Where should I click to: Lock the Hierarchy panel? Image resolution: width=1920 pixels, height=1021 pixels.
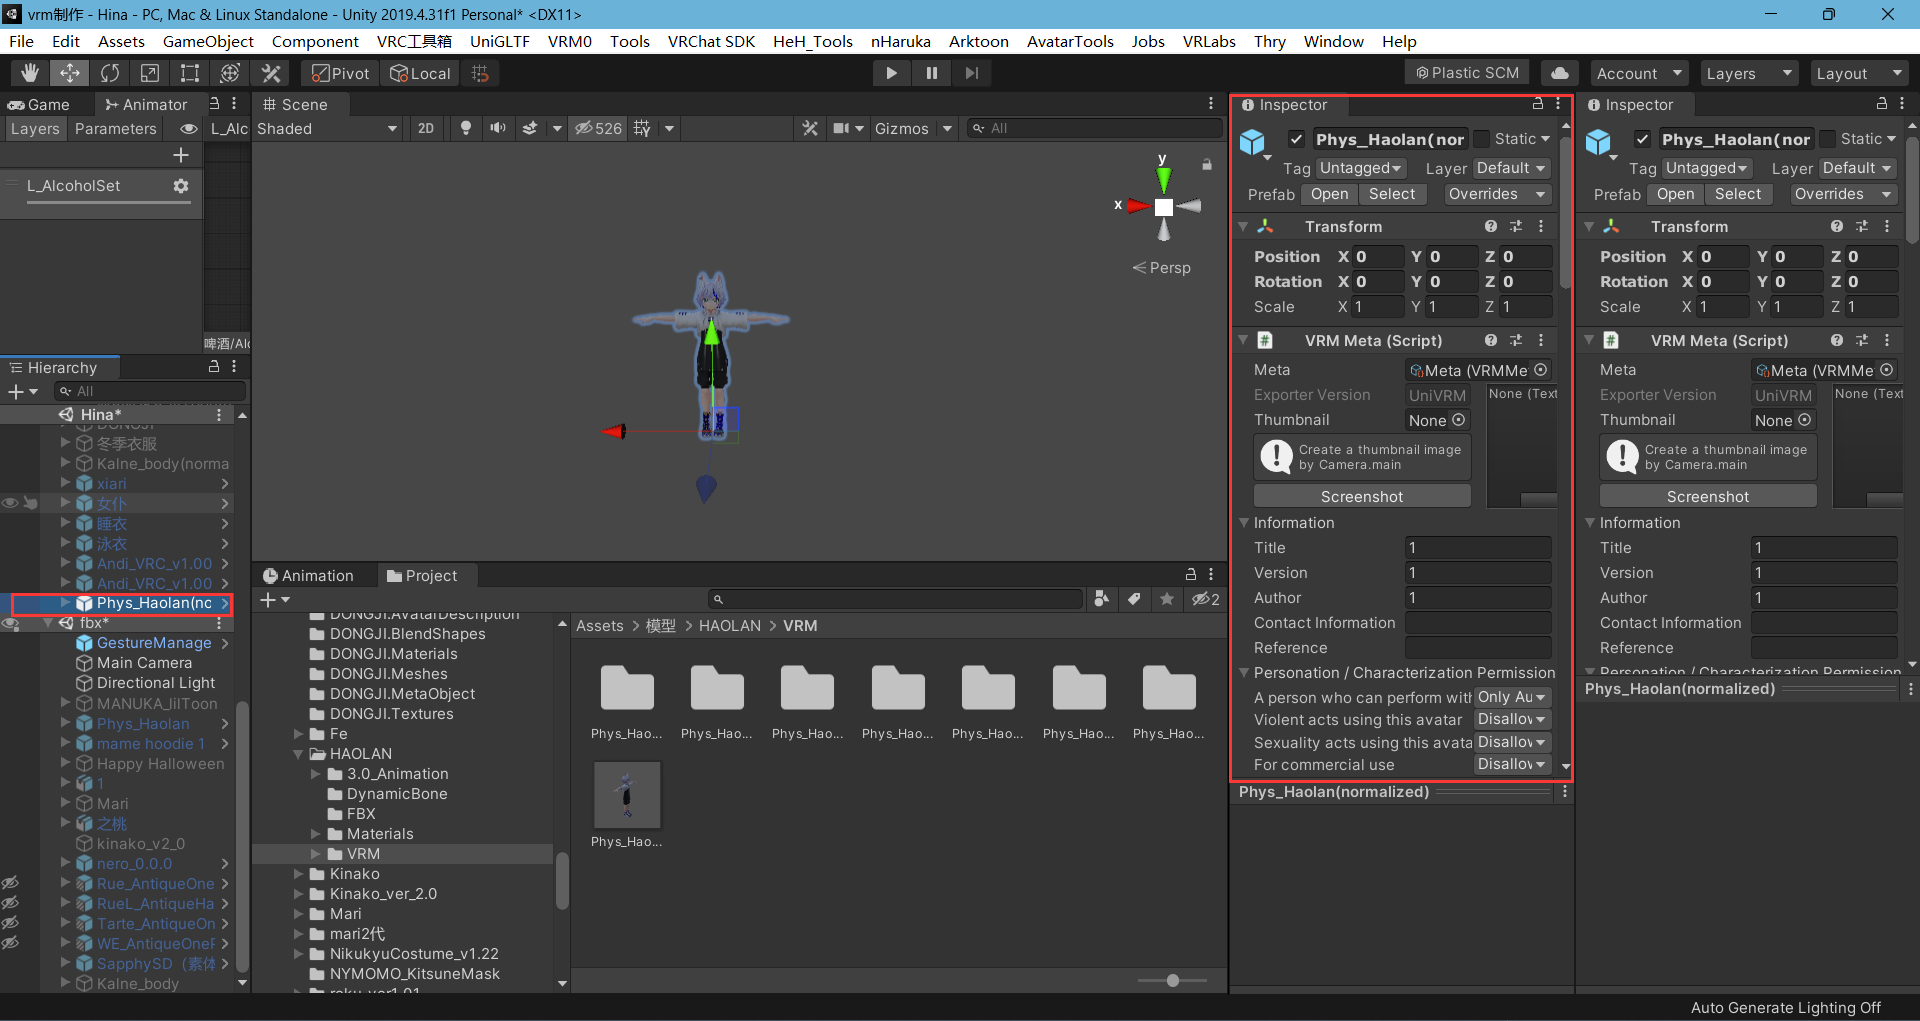point(214,367)
